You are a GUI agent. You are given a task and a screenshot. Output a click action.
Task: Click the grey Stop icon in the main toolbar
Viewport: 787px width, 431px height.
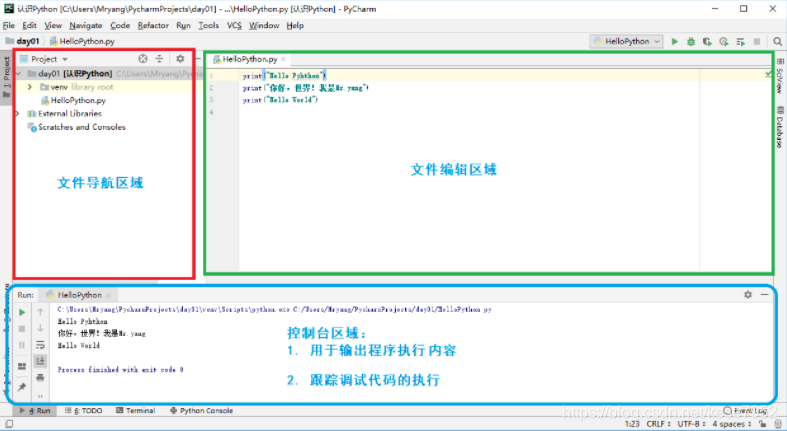click(x=757, y=42)
